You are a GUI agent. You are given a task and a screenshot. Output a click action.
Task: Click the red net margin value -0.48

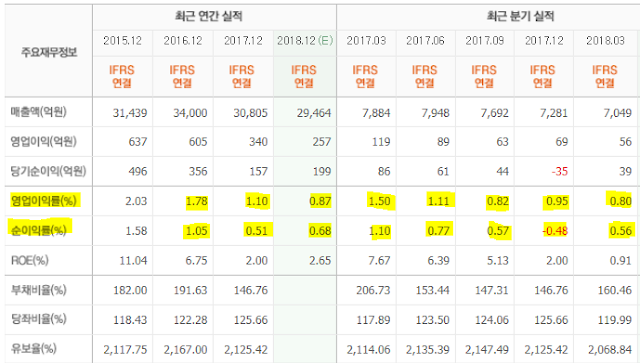tap(555, 231)
